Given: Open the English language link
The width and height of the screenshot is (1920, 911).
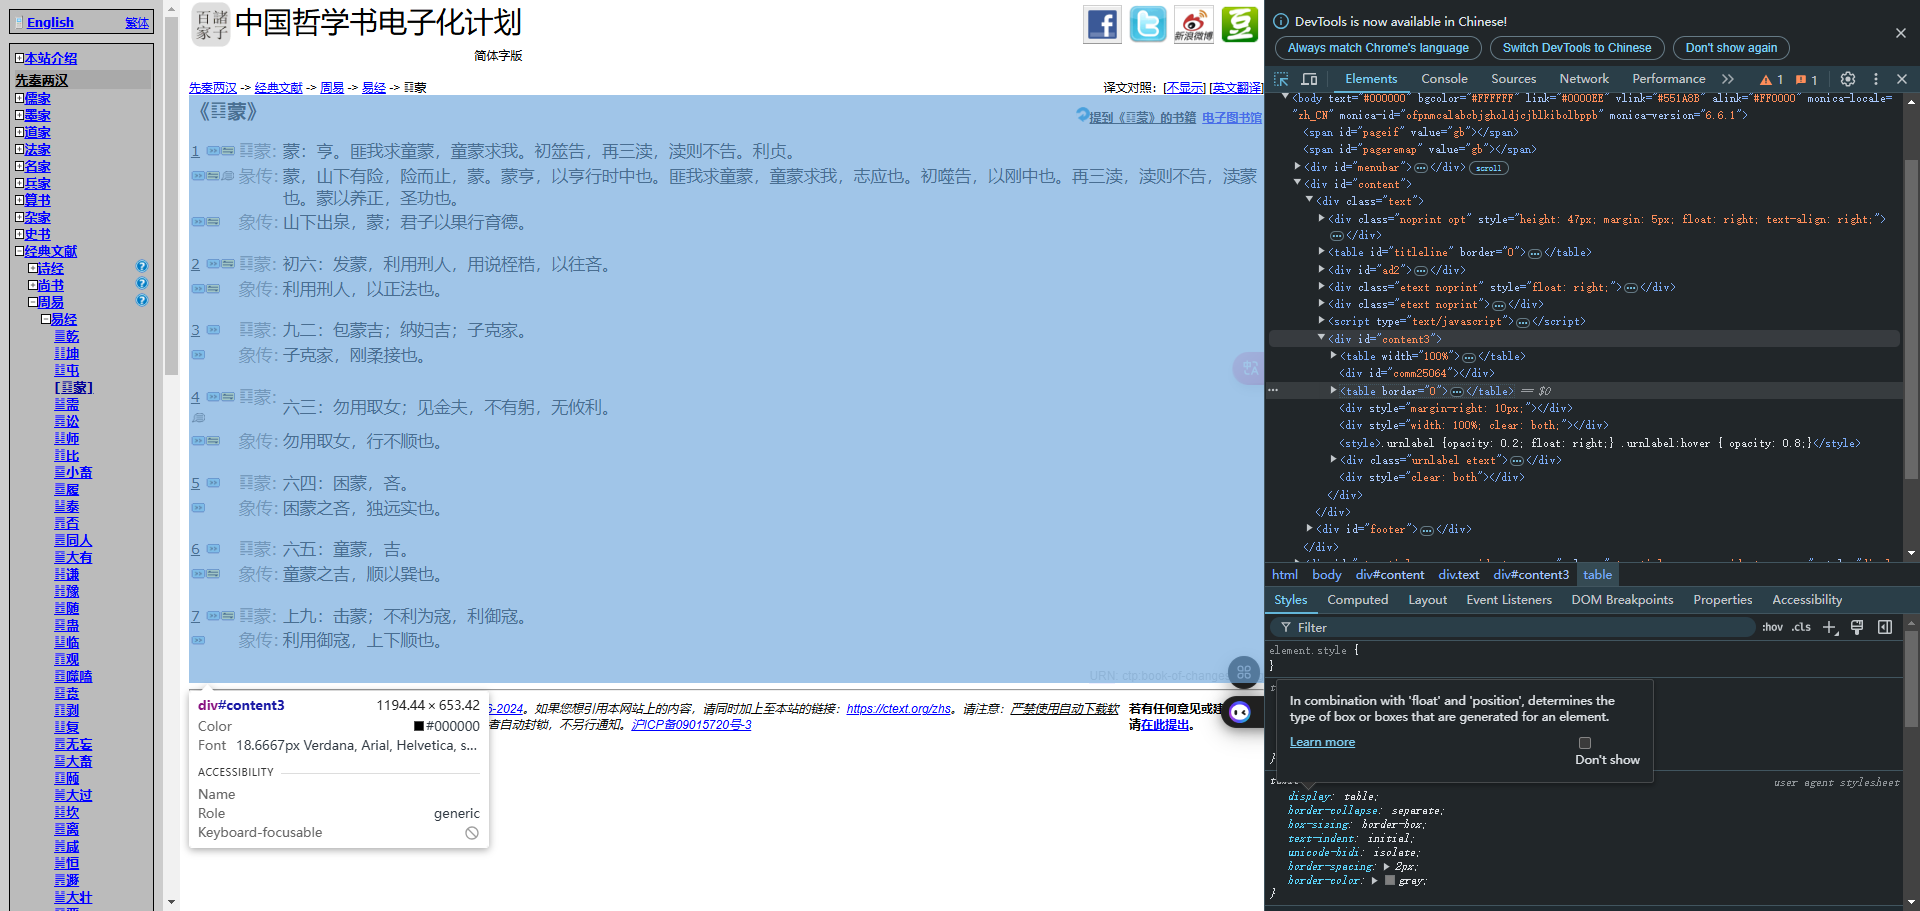Looking at the screenshot, I should [x=50, y=23].
